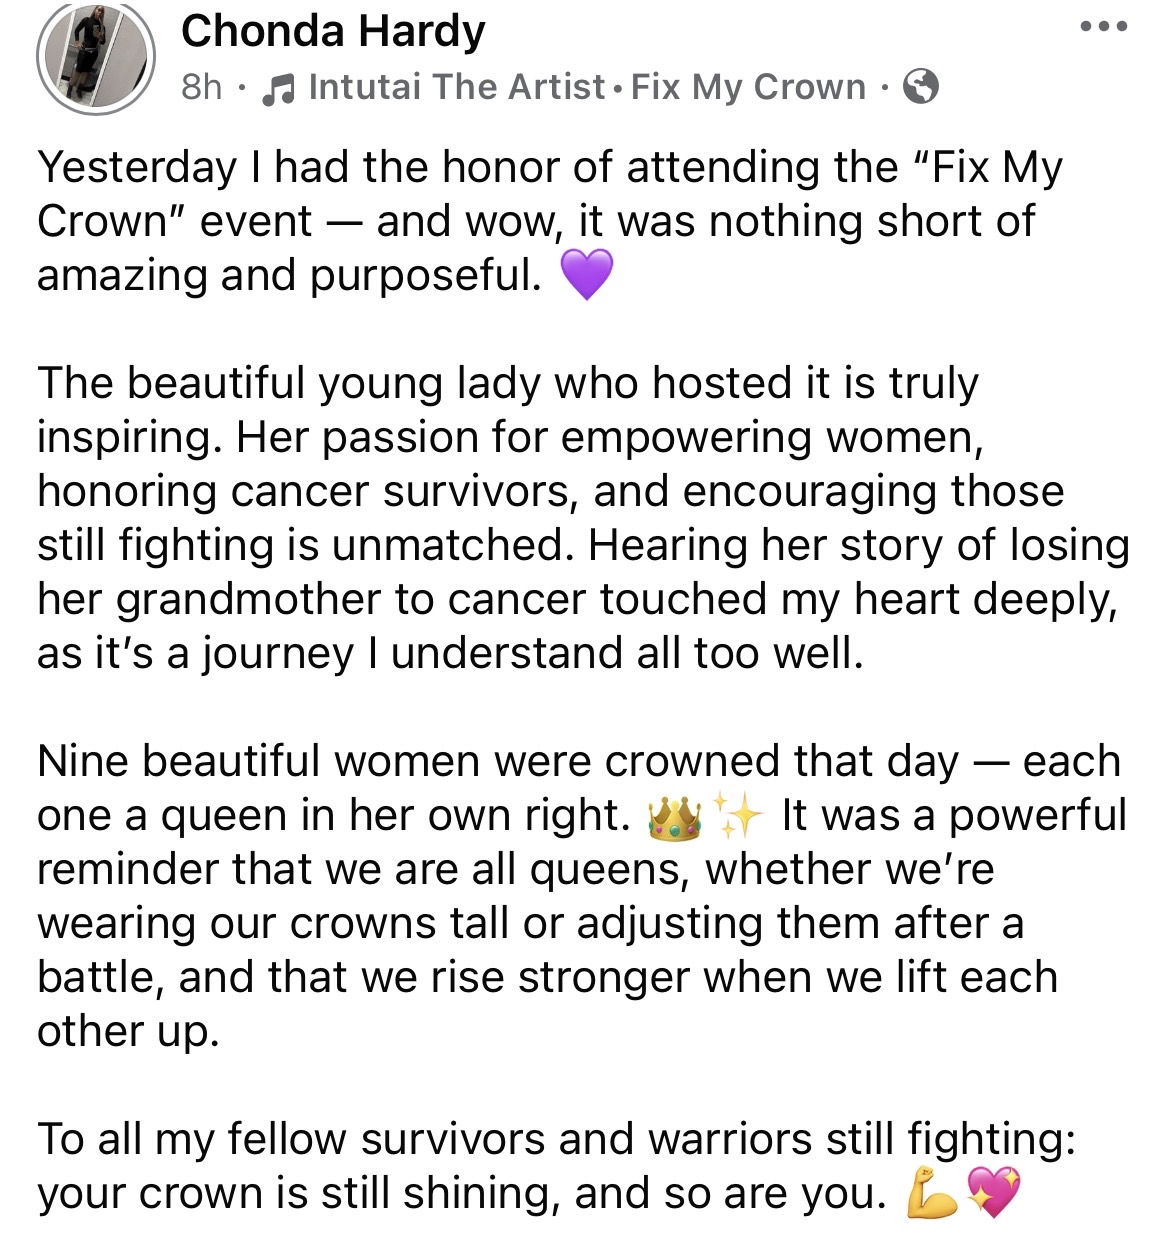The image size is (1170, 1250).
Task: Open the three-dot post options menu
Action: 1104,27
